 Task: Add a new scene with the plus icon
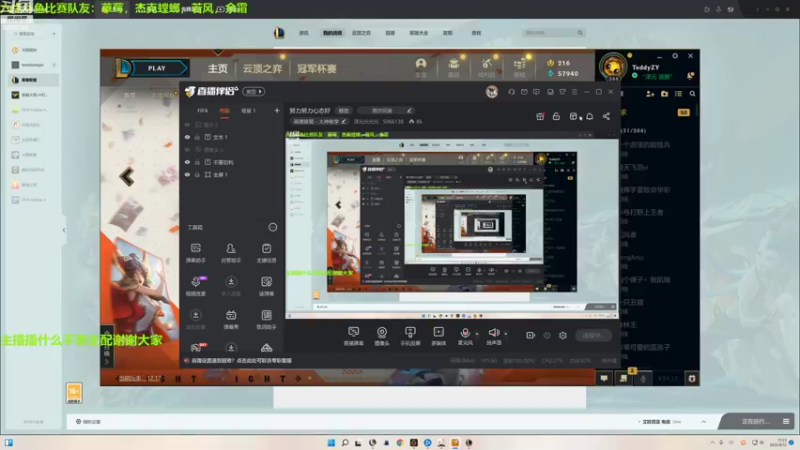[x=277, y=110]
